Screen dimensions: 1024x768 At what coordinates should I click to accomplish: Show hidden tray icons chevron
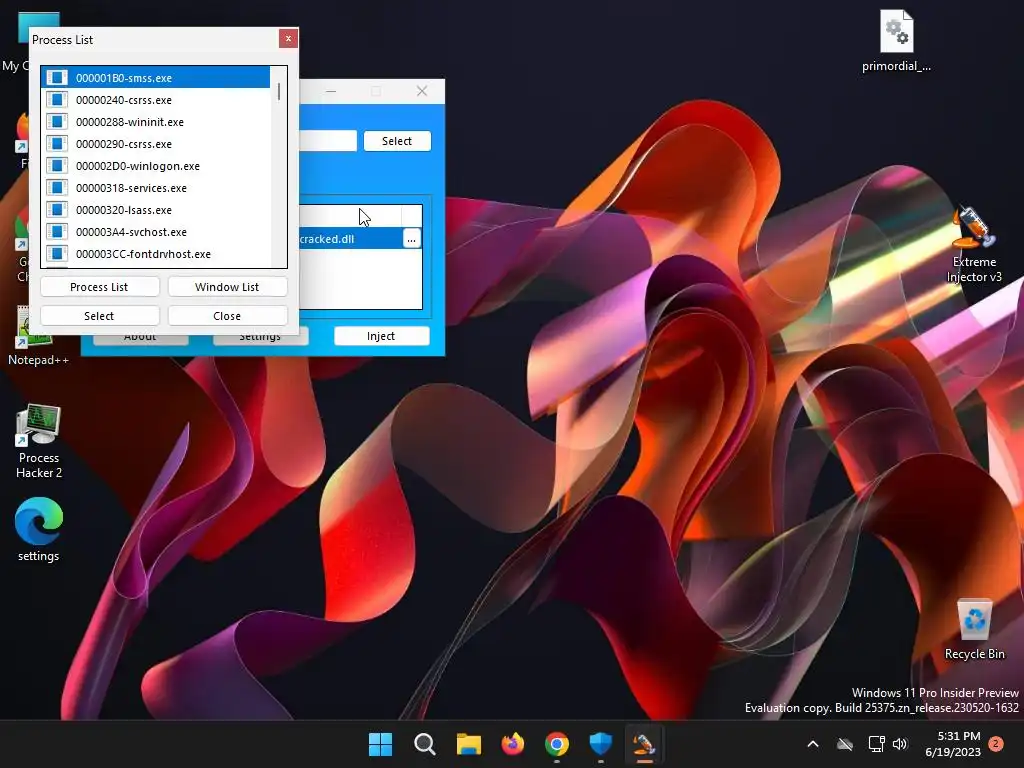point(813,744)
